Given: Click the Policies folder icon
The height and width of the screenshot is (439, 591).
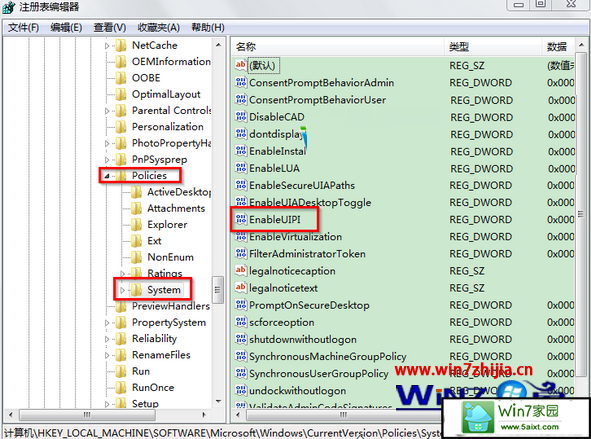Looking at the screenshot, I should coord(121,176).
